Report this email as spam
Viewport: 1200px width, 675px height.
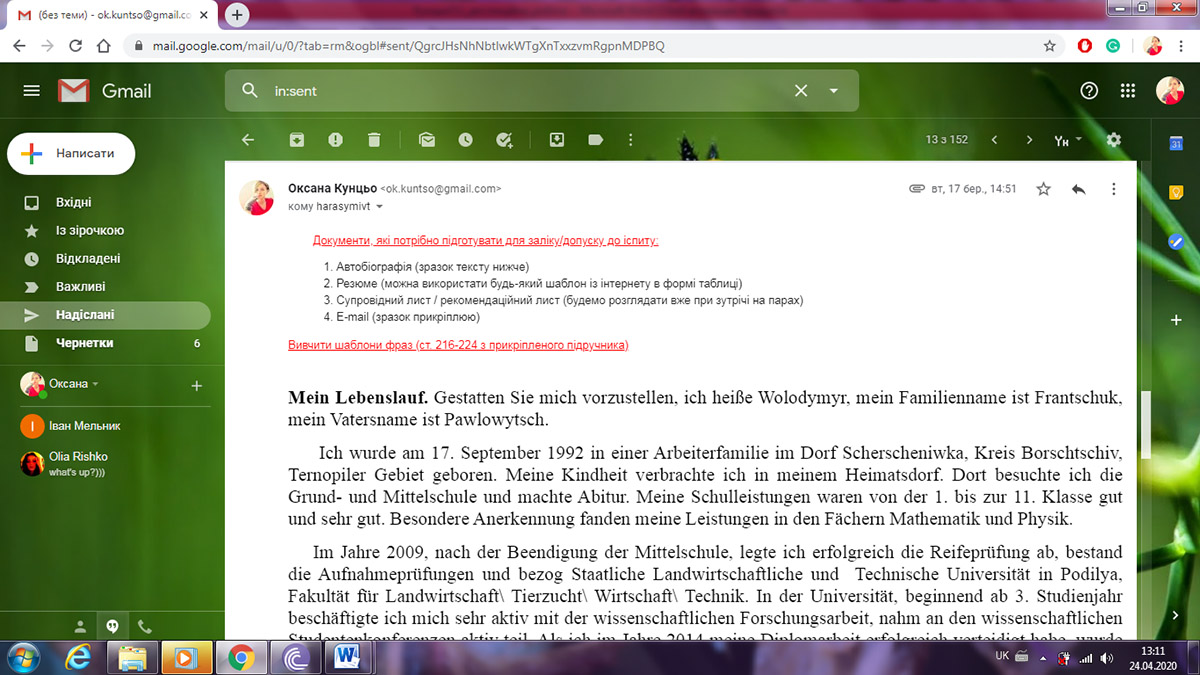335,140
